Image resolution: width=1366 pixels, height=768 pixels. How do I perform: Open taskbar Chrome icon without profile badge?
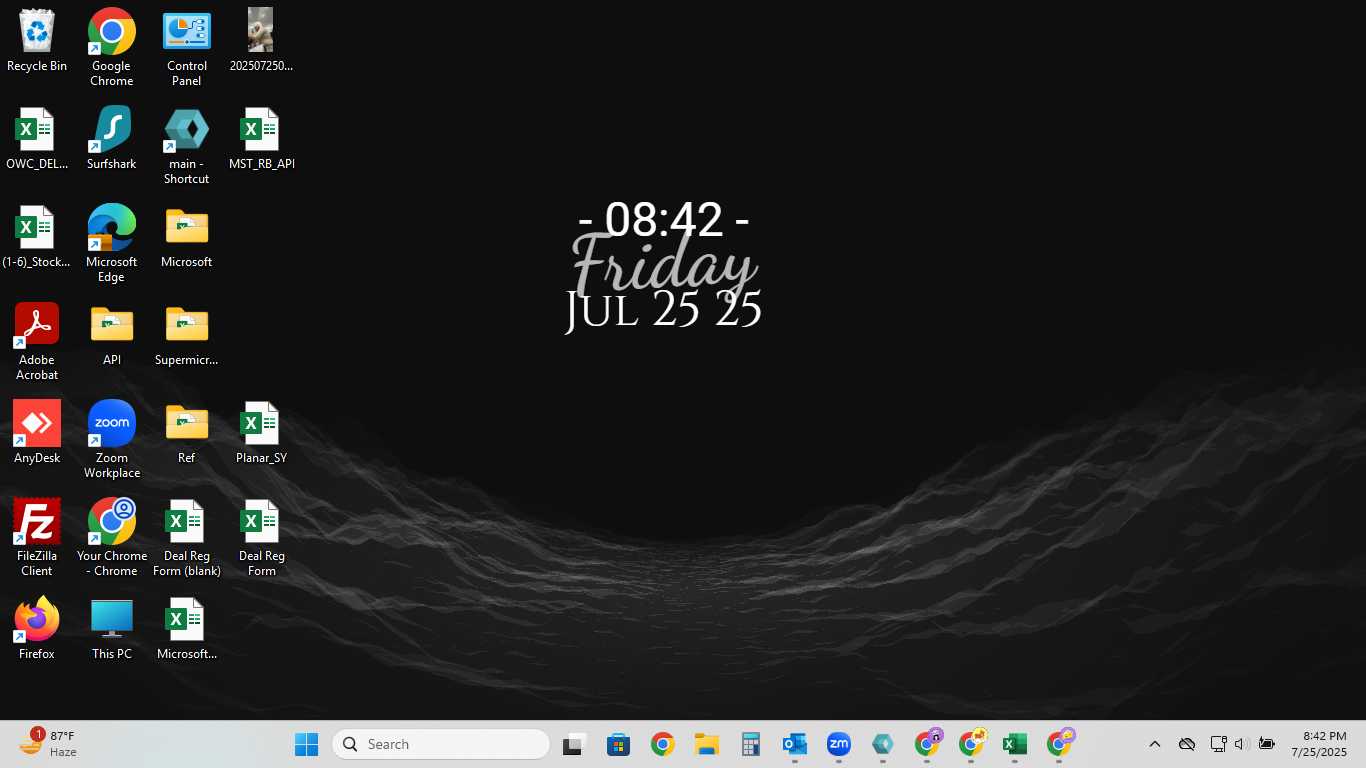pyautogui.click(x=662, y=744)
